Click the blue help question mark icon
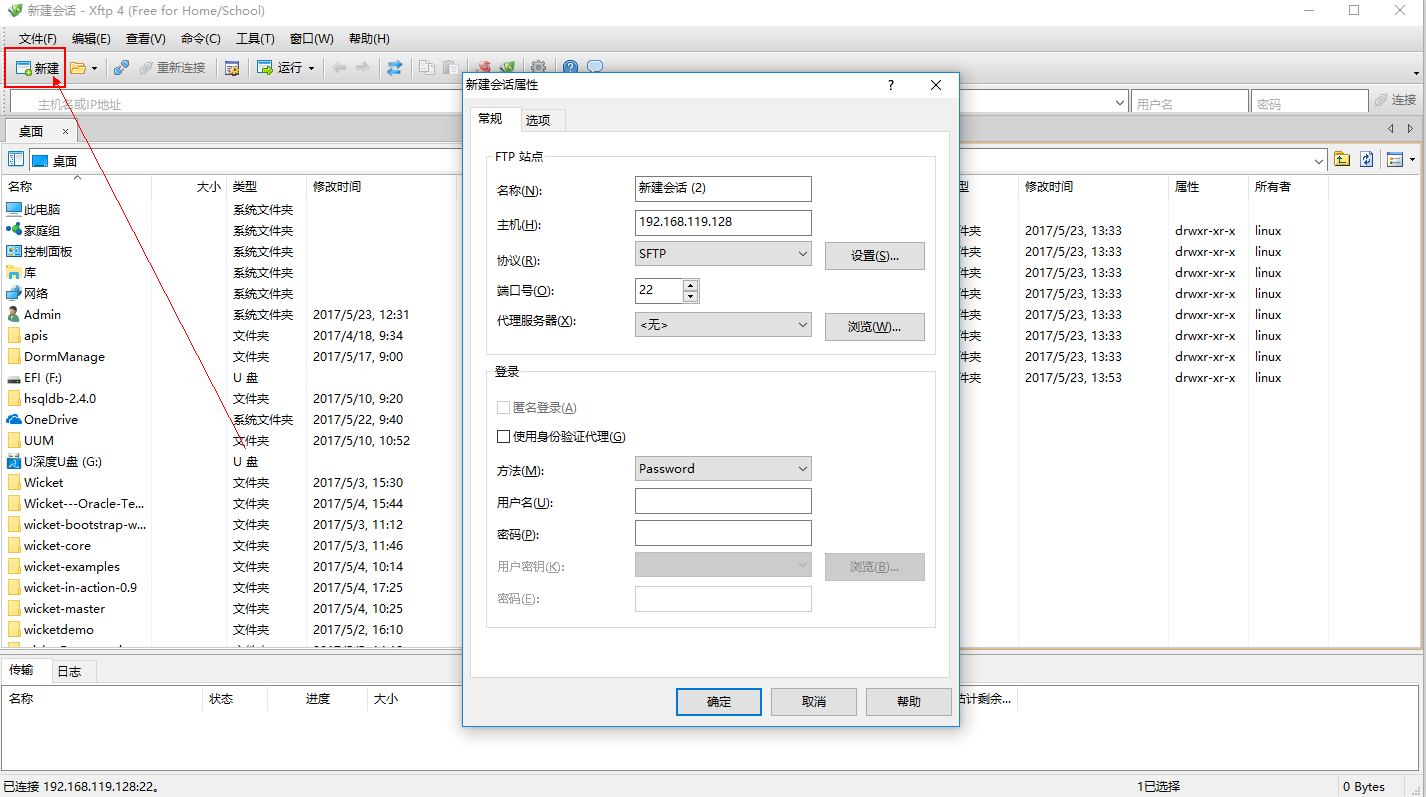The image size is (1426, 797). [x=570, y=68]
